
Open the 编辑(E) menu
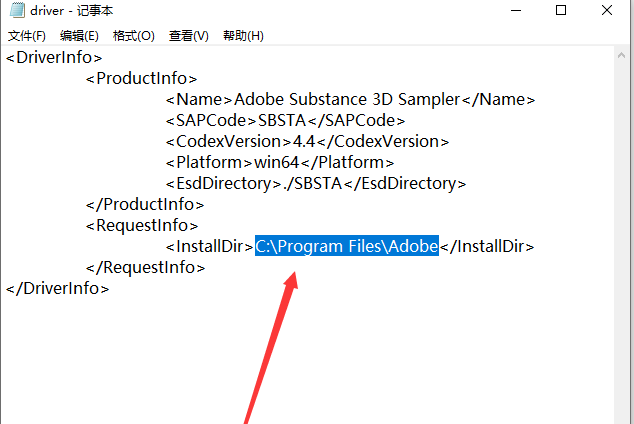[x=79, y=36]
